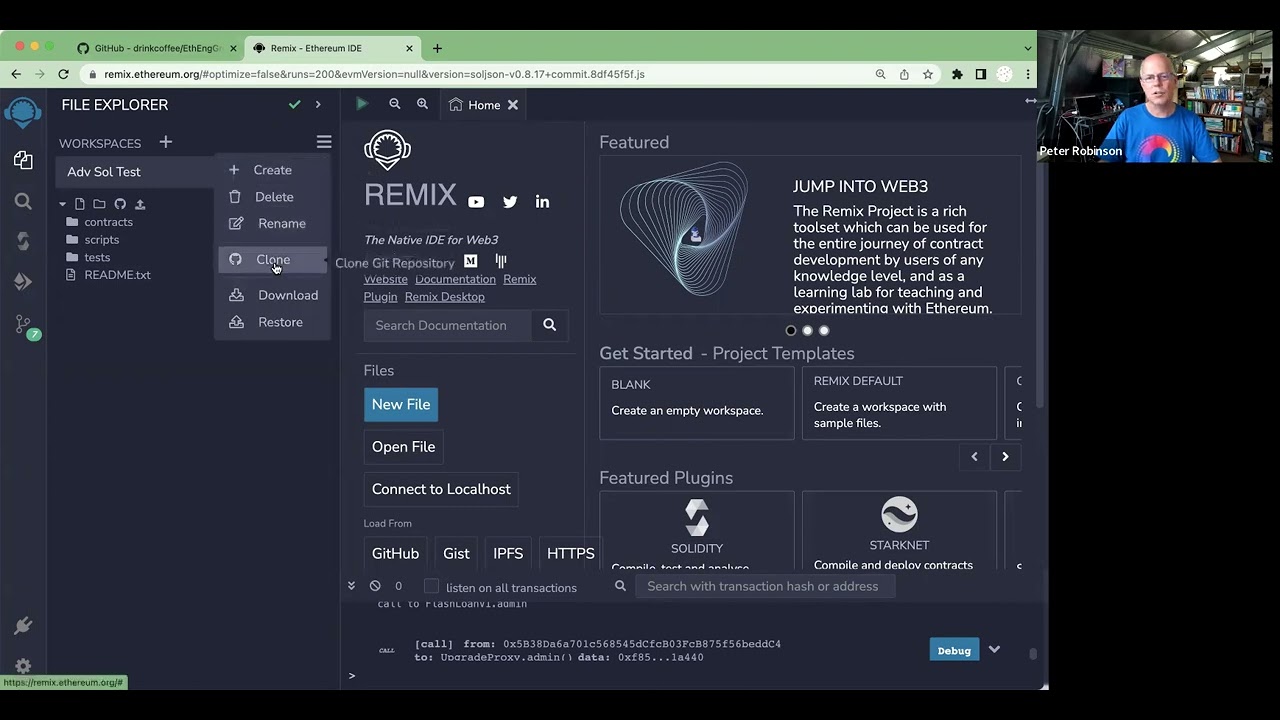Open README.txt in file explorer

117,275
